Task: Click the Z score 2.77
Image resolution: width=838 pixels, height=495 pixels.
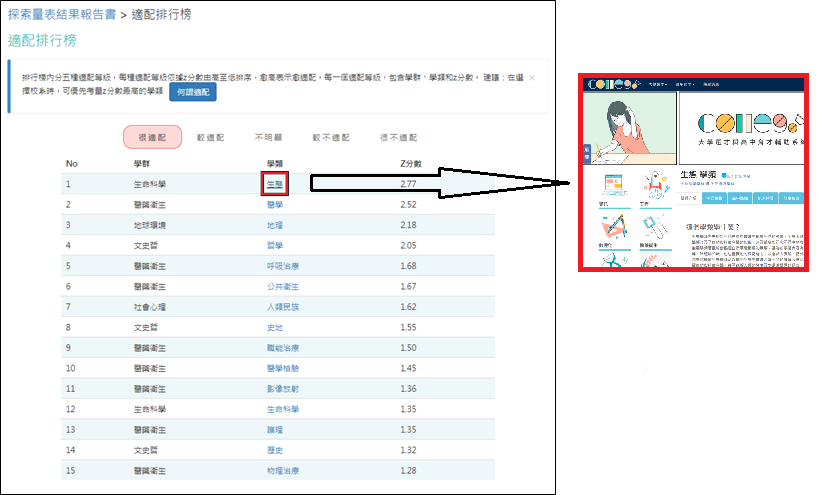Action: click(408, 184)
